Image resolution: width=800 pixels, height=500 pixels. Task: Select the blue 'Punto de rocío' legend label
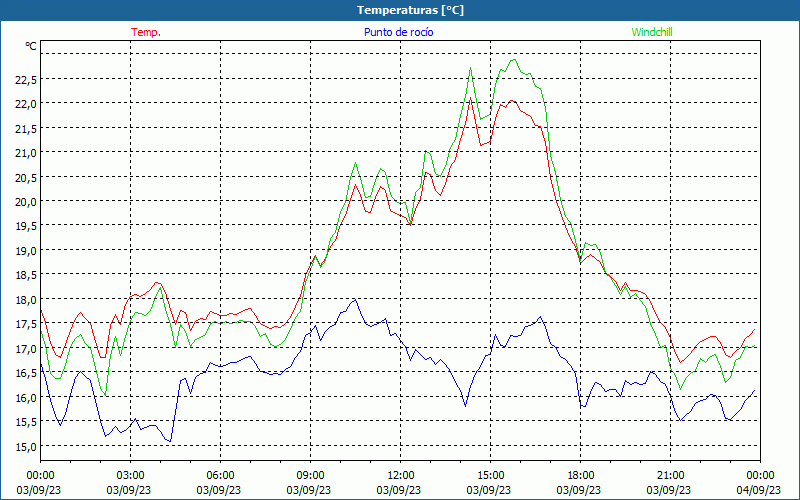point(398,32)
